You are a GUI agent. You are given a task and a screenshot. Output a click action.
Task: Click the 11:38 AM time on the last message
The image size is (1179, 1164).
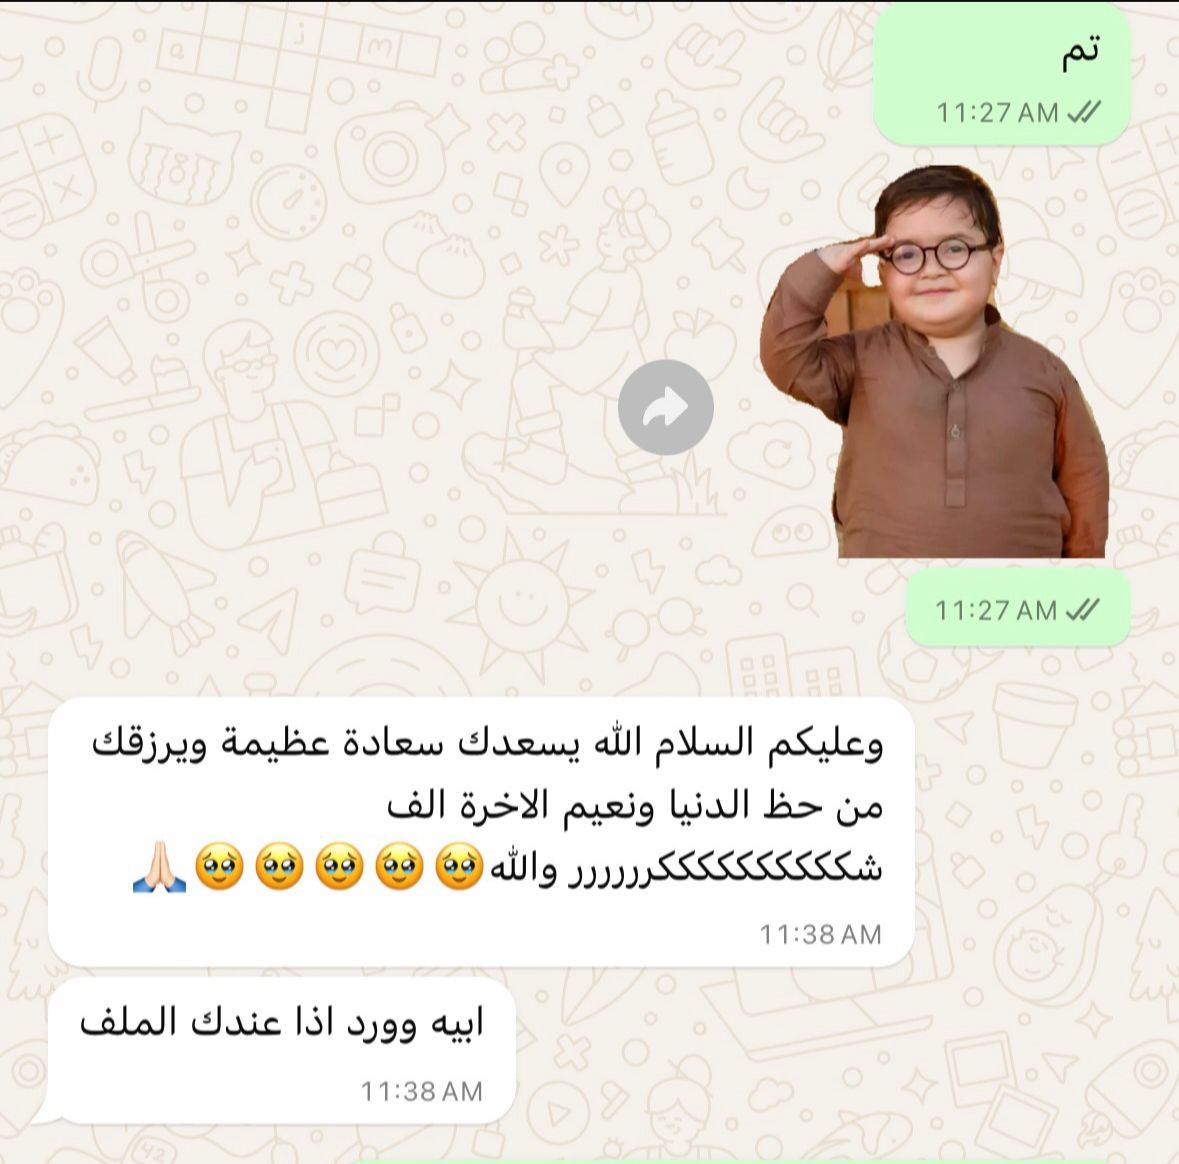pos(422,1091)
